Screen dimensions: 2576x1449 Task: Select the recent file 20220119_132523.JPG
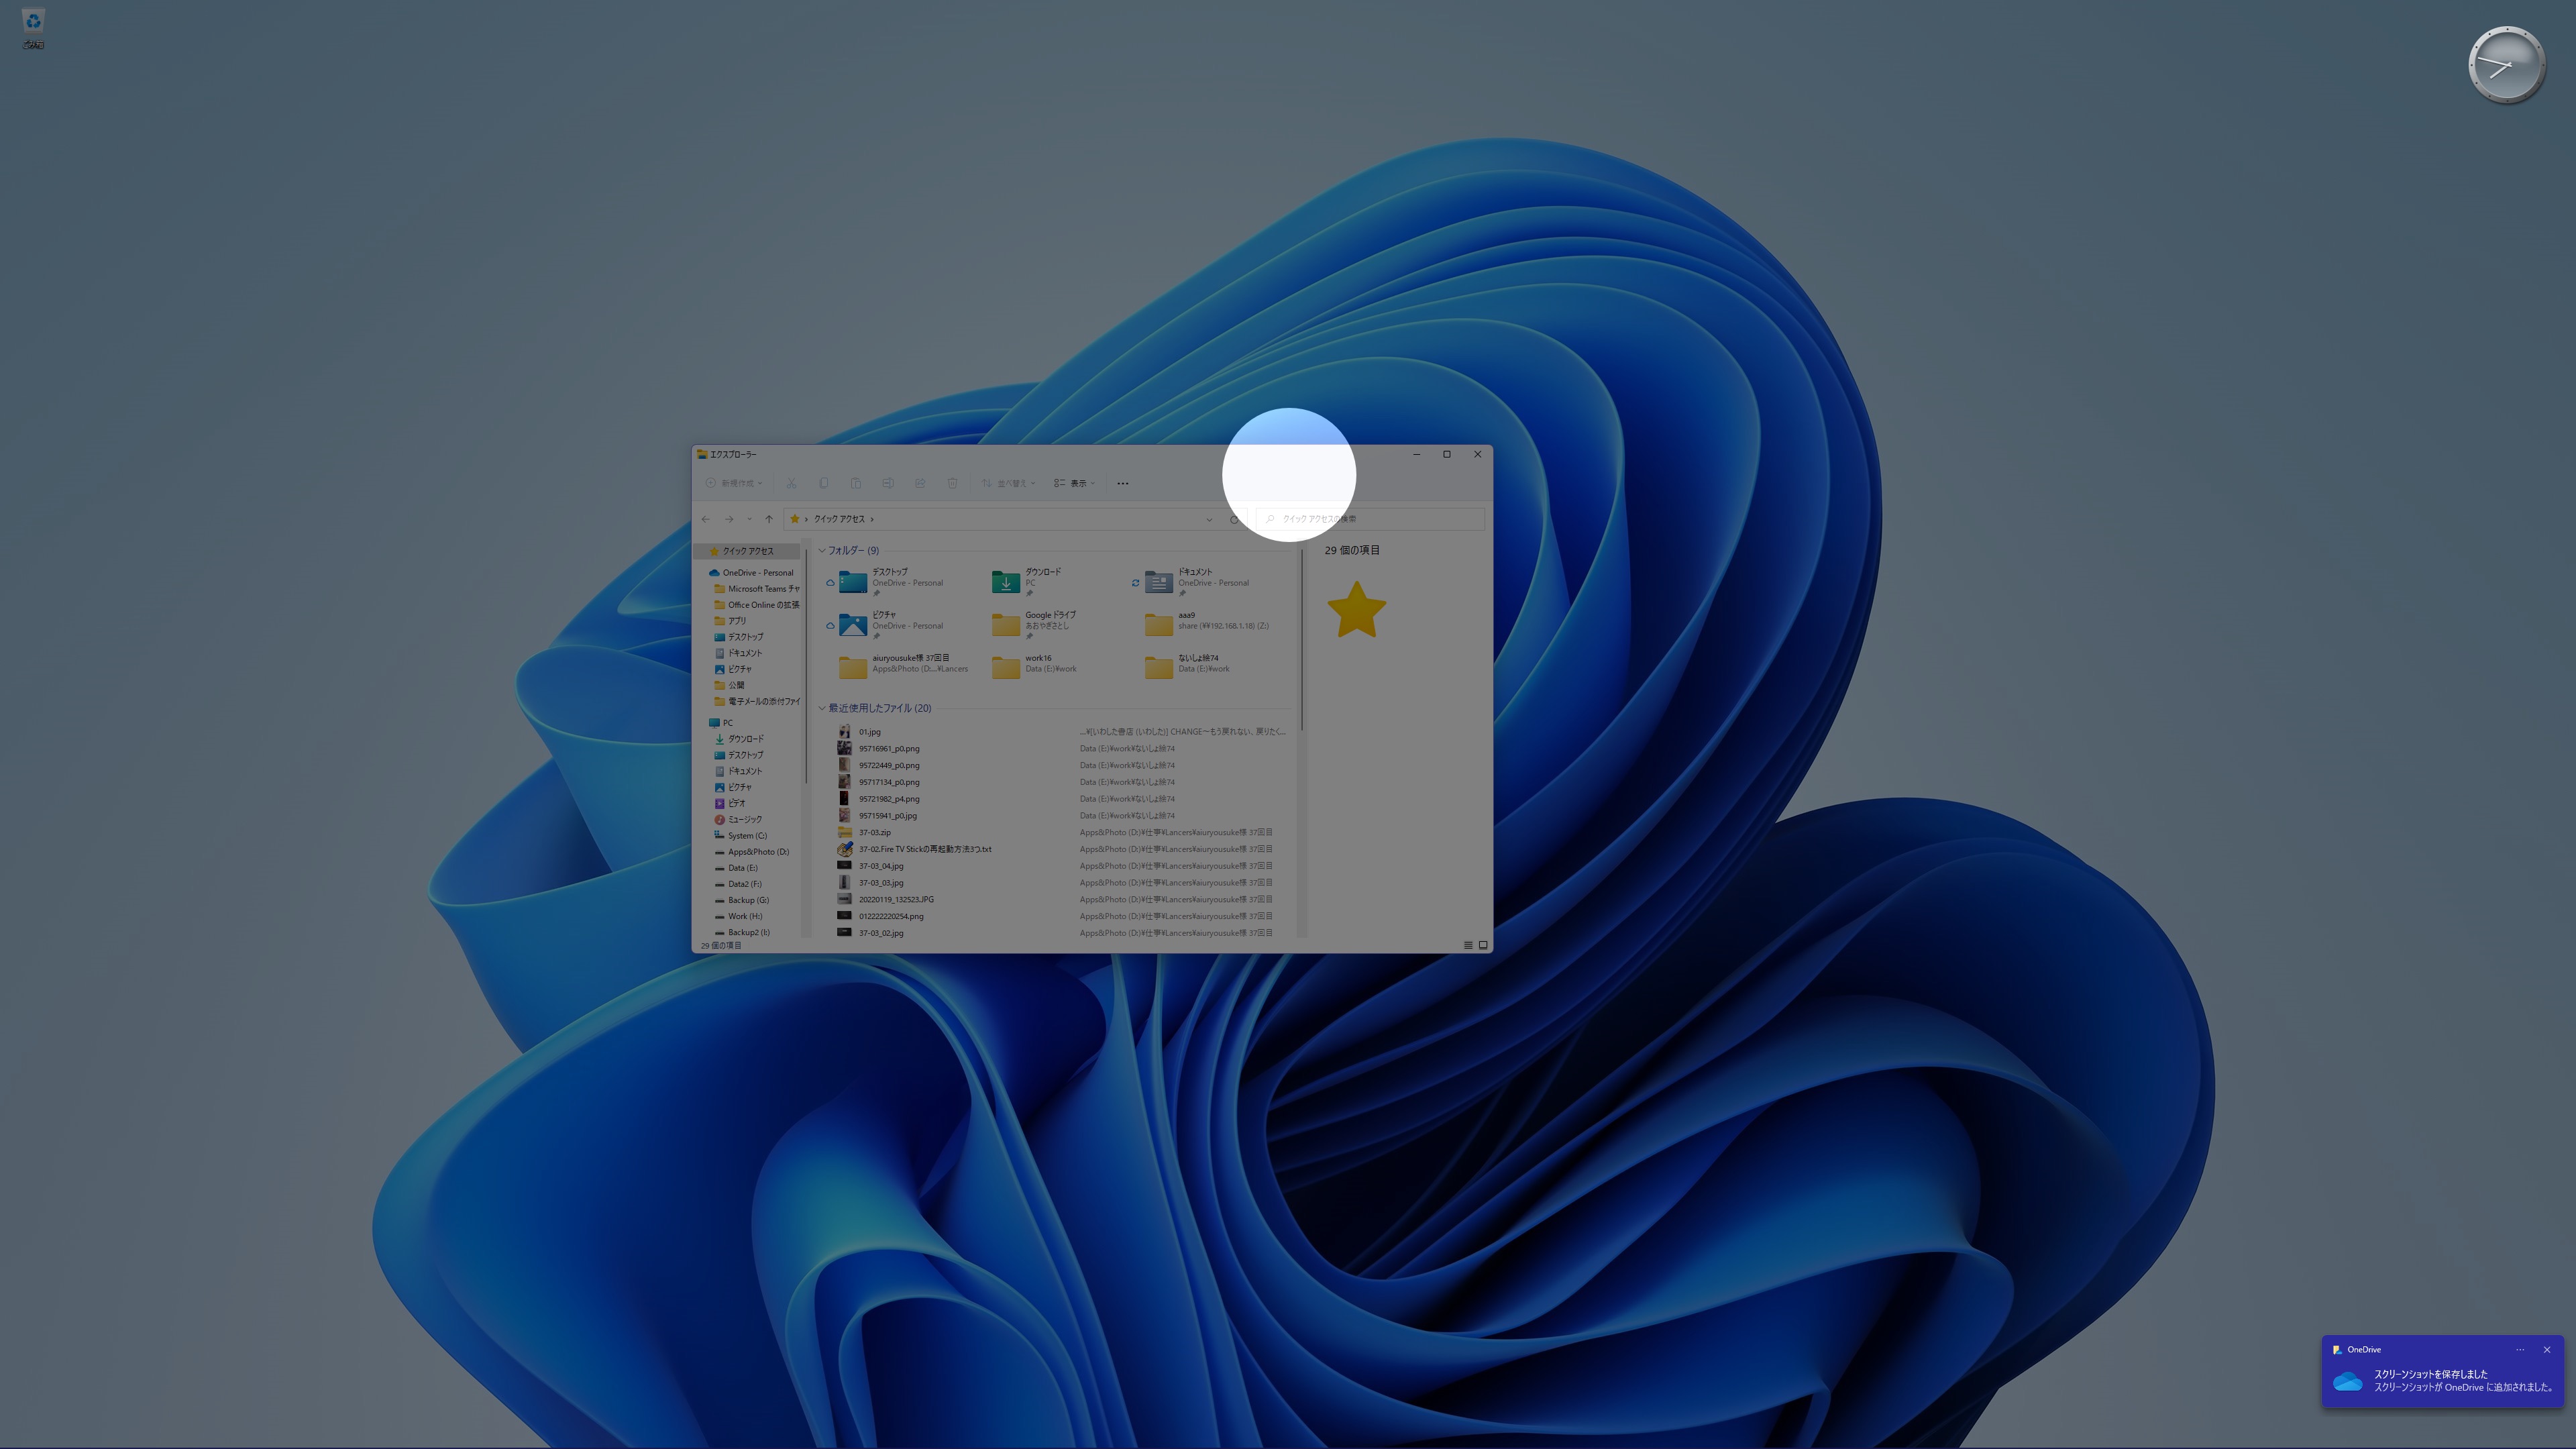tap(1062, 900)
